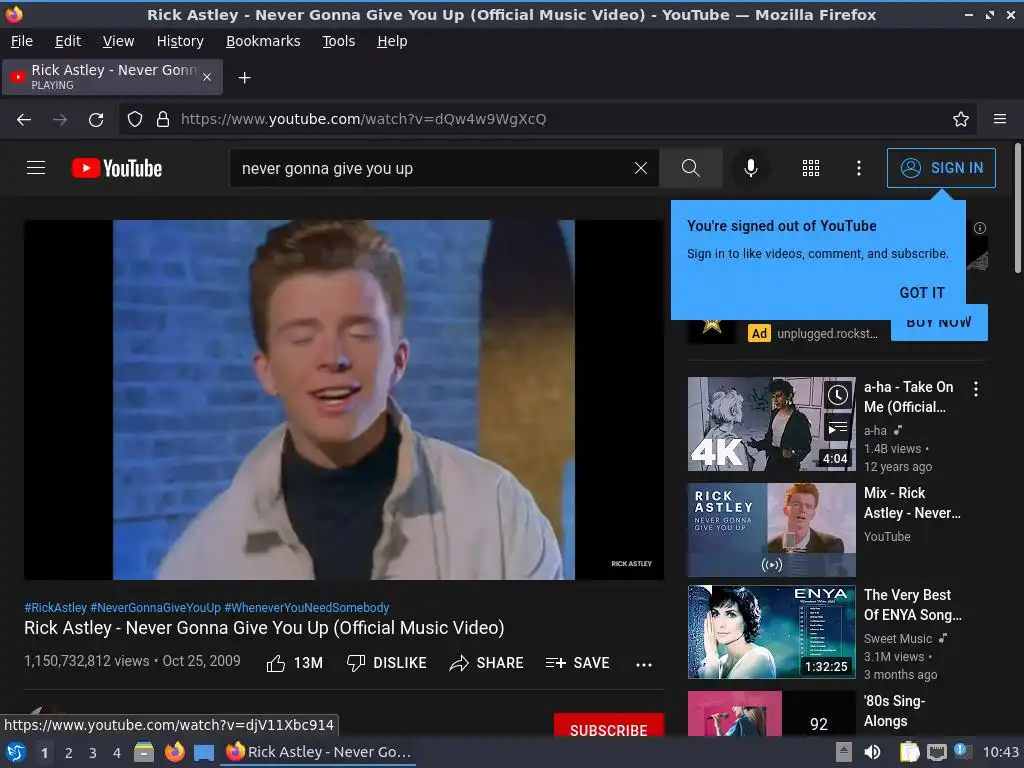Open the View menu
Viewport: 1024px width, 768px height.
point(118,41)
